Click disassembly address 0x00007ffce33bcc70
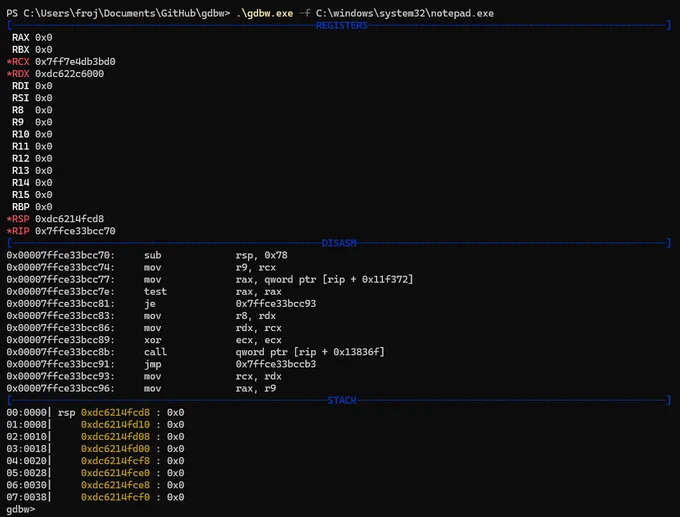 tap(60, 255)
